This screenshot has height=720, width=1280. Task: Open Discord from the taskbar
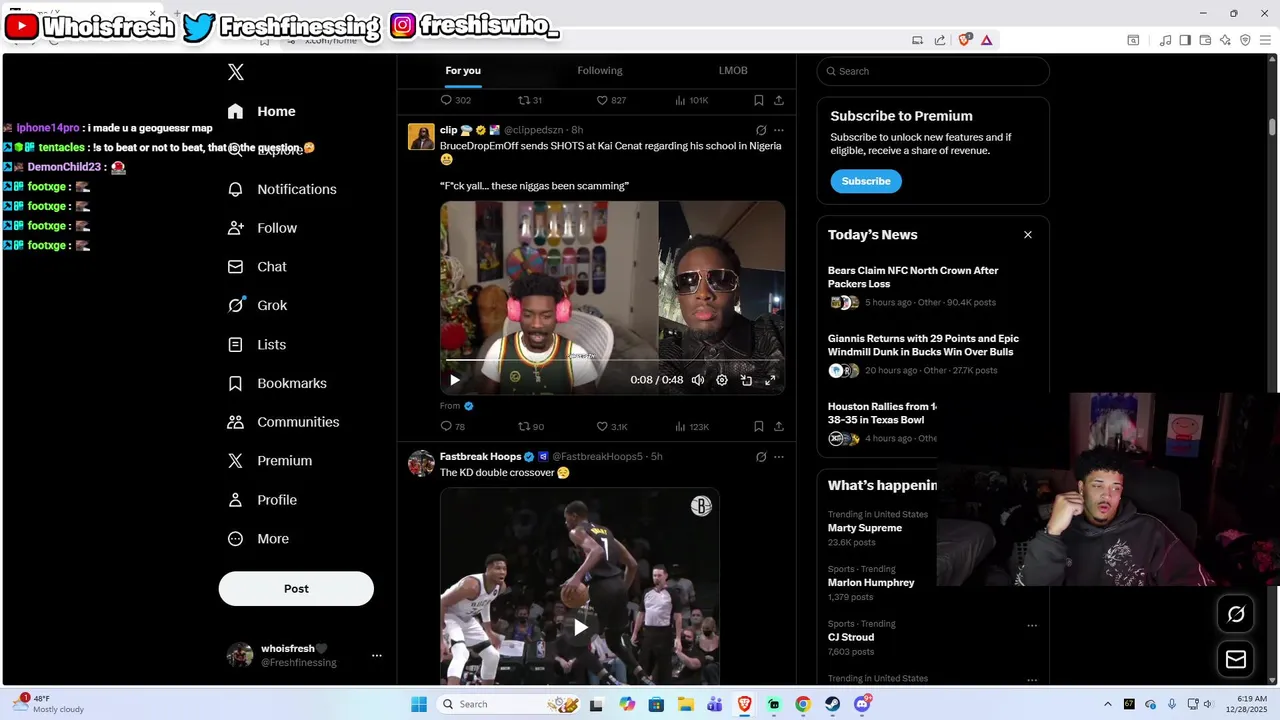click(x=862, y=704)
